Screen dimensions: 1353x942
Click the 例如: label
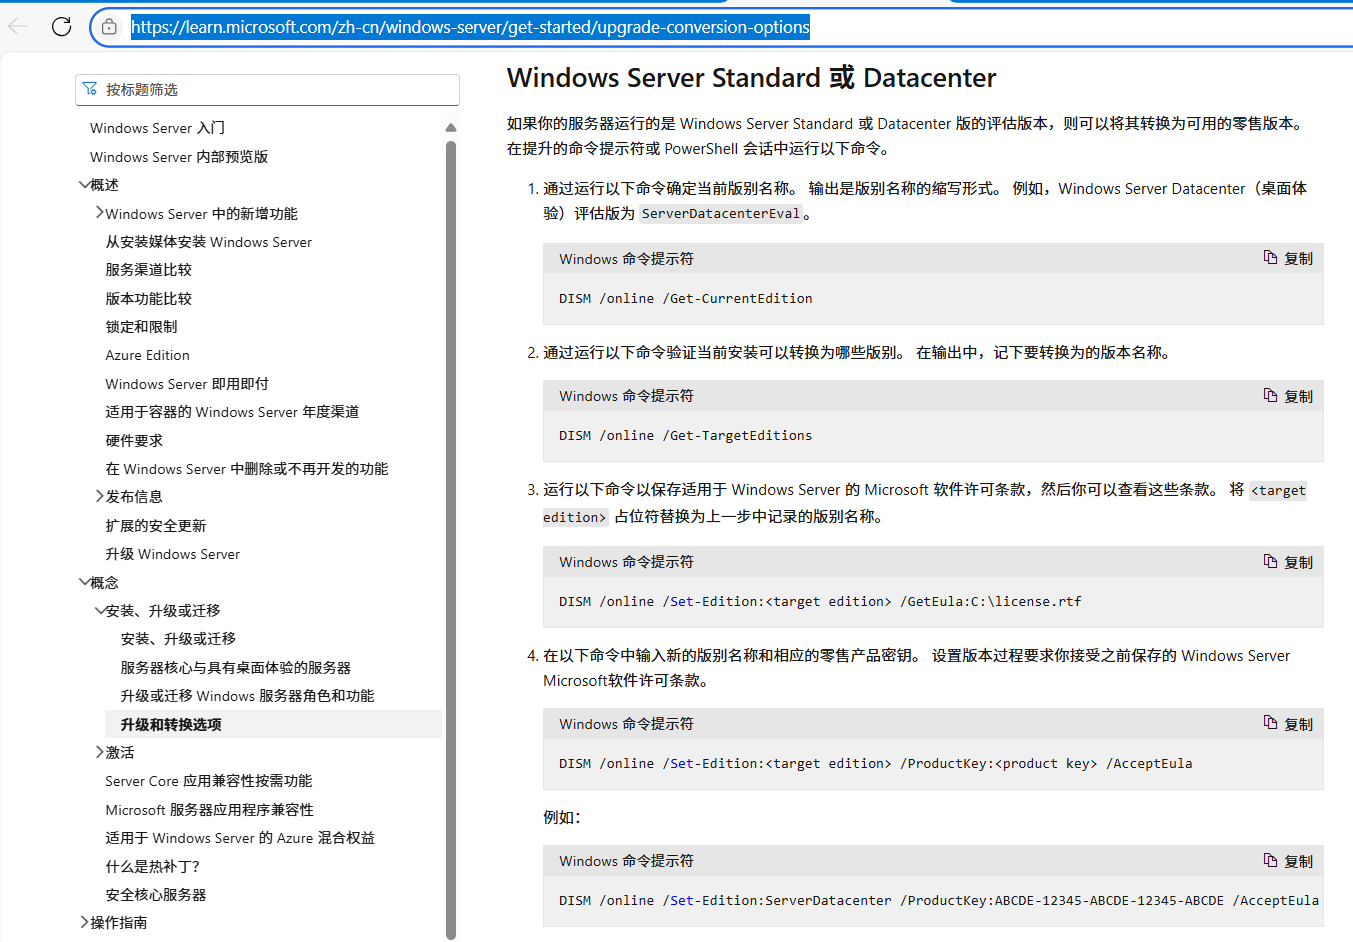coord(561,817)
